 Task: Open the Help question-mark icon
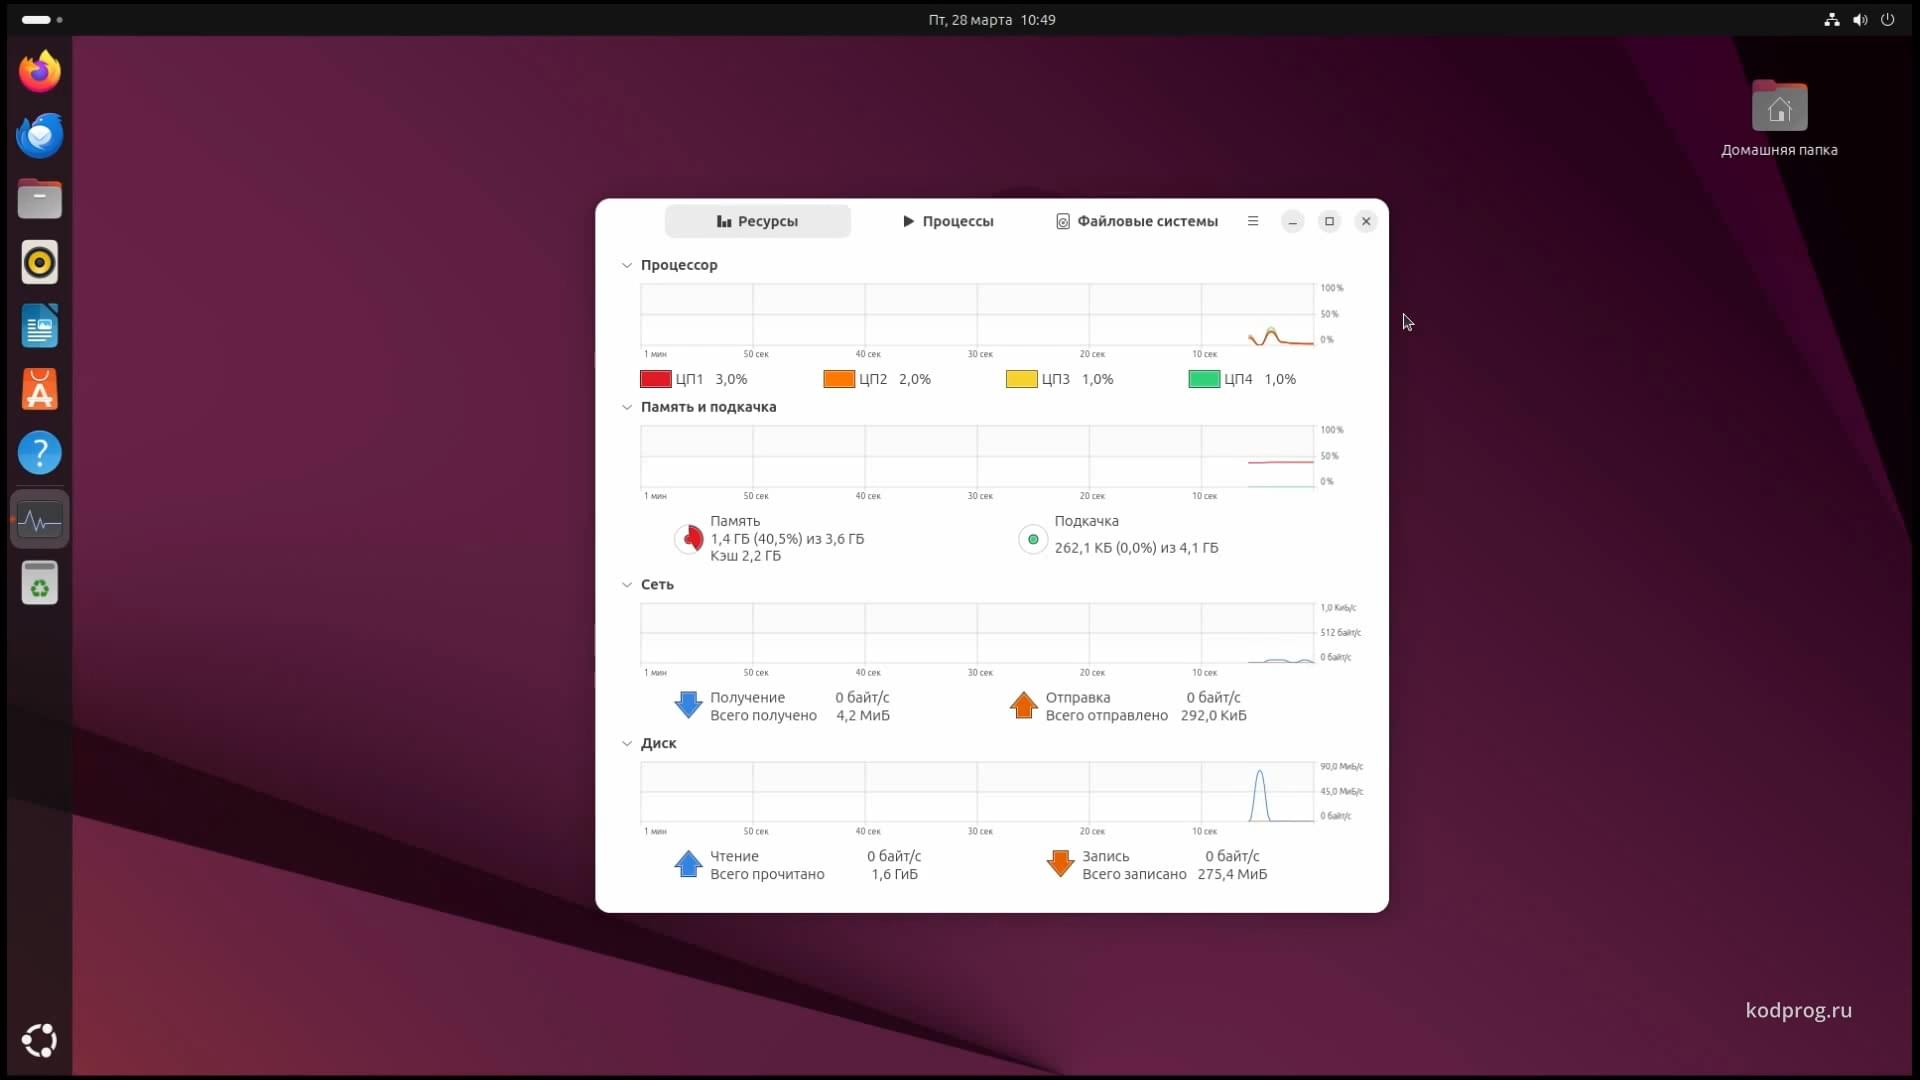[40, 453]
